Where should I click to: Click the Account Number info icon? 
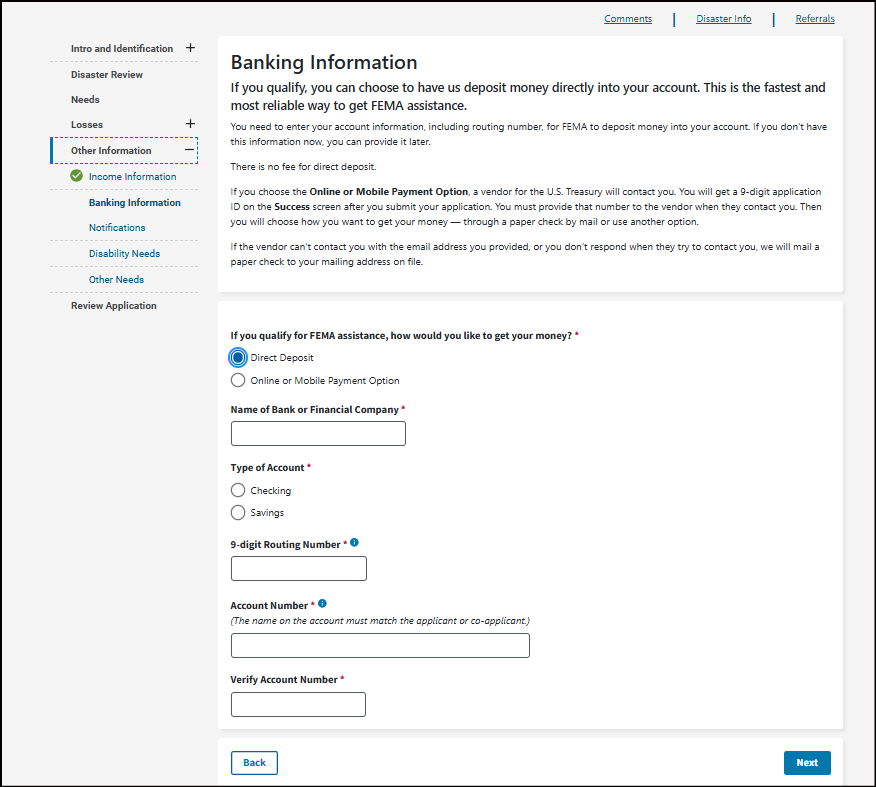(x=322, y=604)
